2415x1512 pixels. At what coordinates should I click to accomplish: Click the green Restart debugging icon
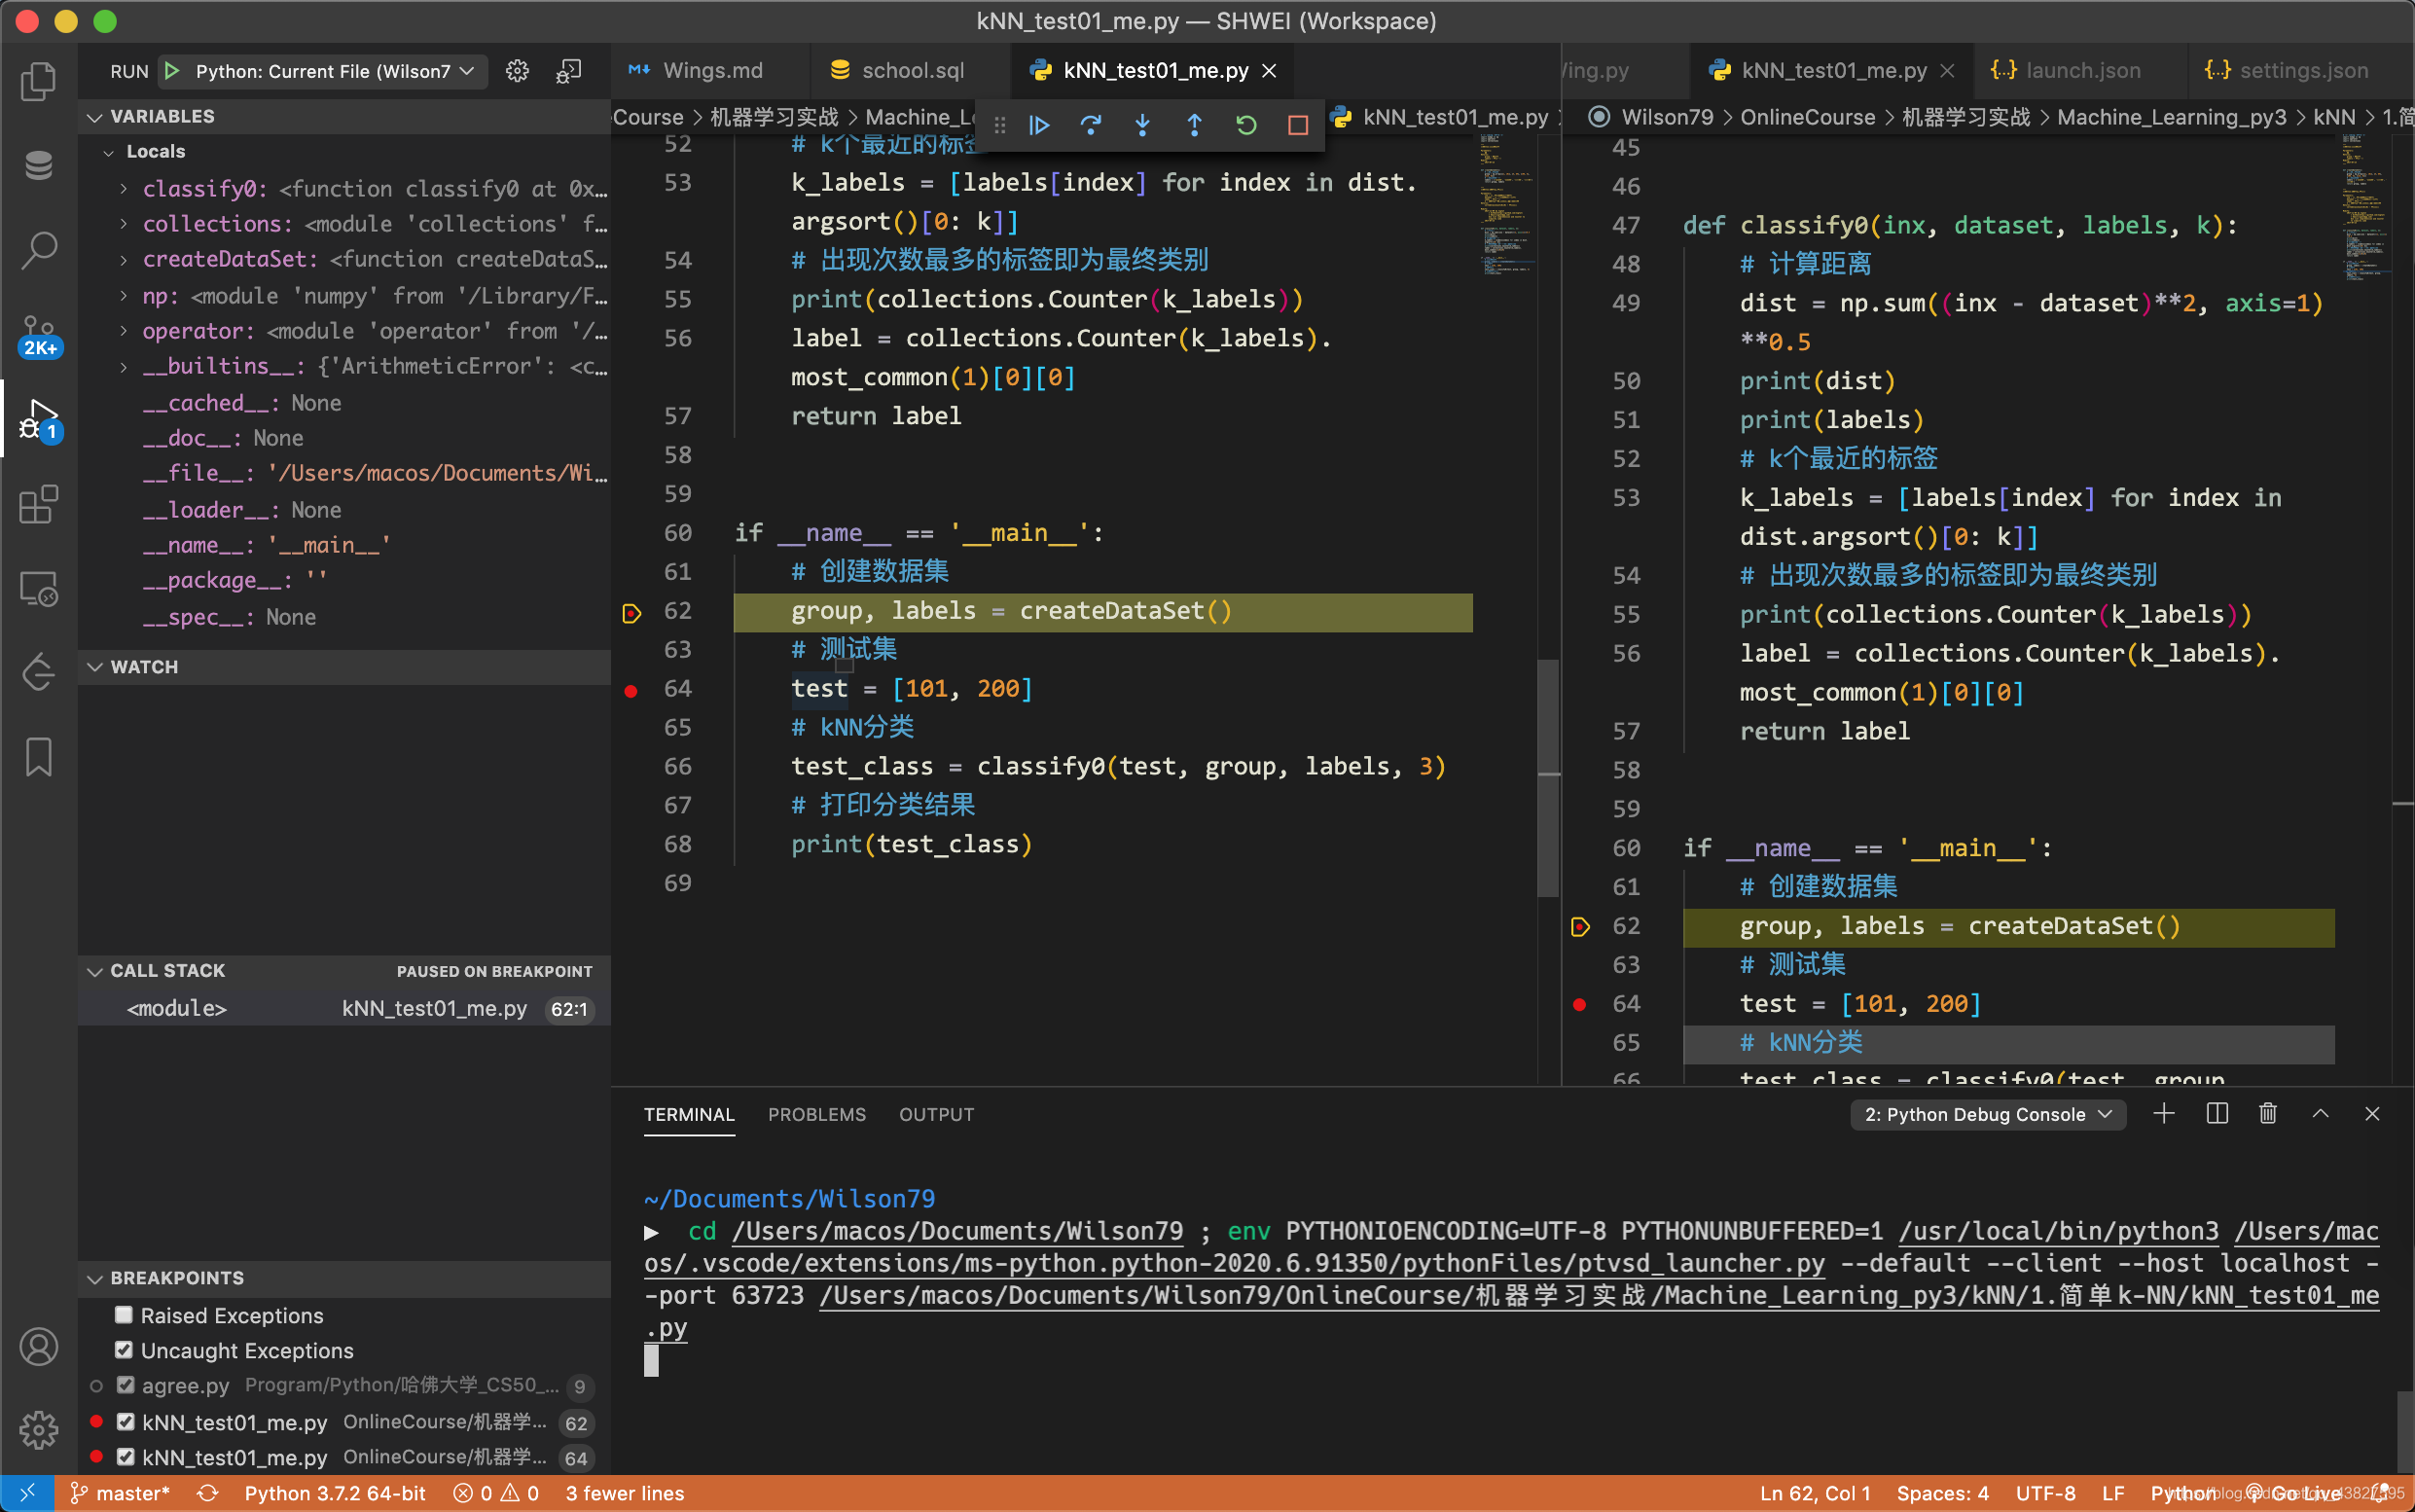click(1246, 125)
